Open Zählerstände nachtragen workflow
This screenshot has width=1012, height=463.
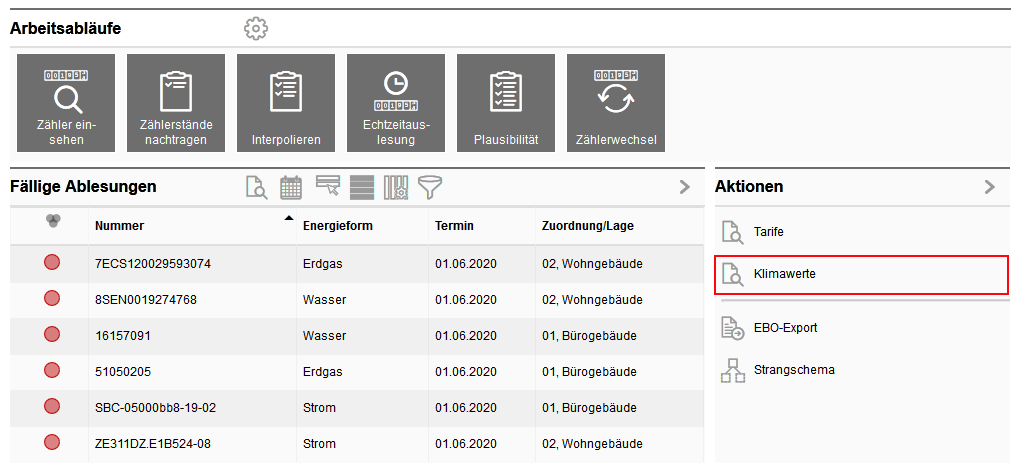coord(176,103)
